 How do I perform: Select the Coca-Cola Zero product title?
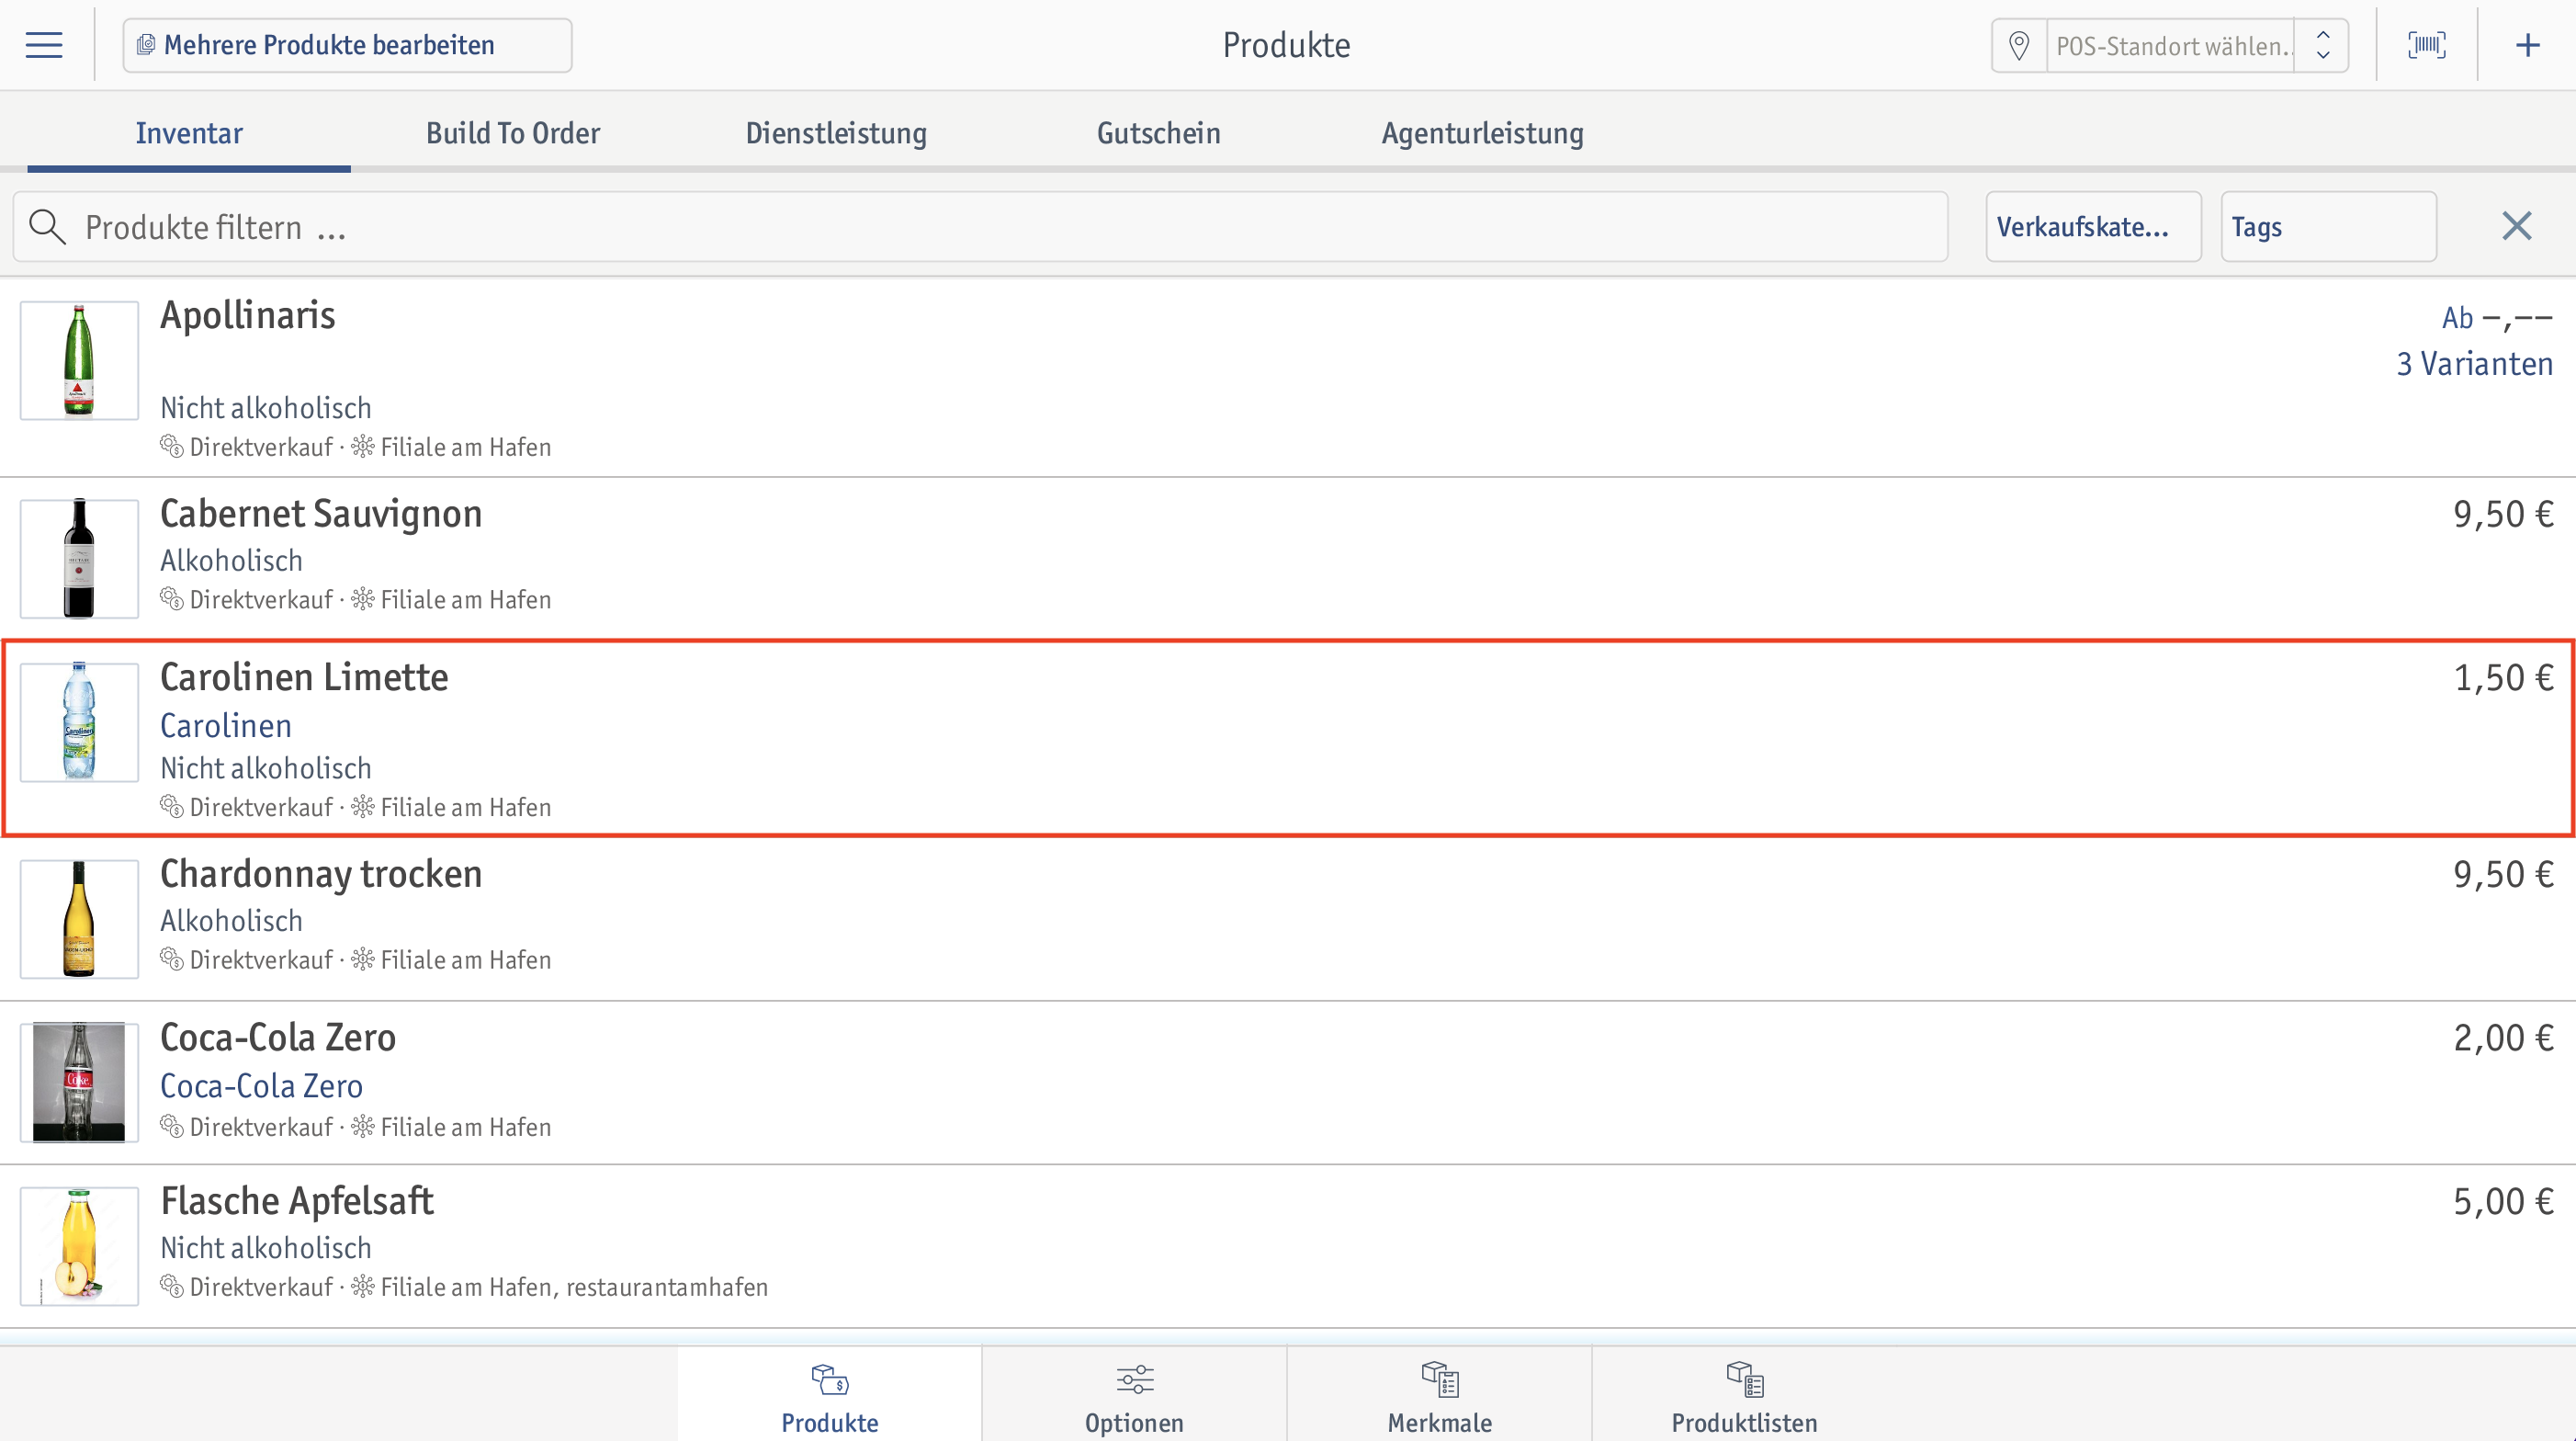[x=278, y=1038]
